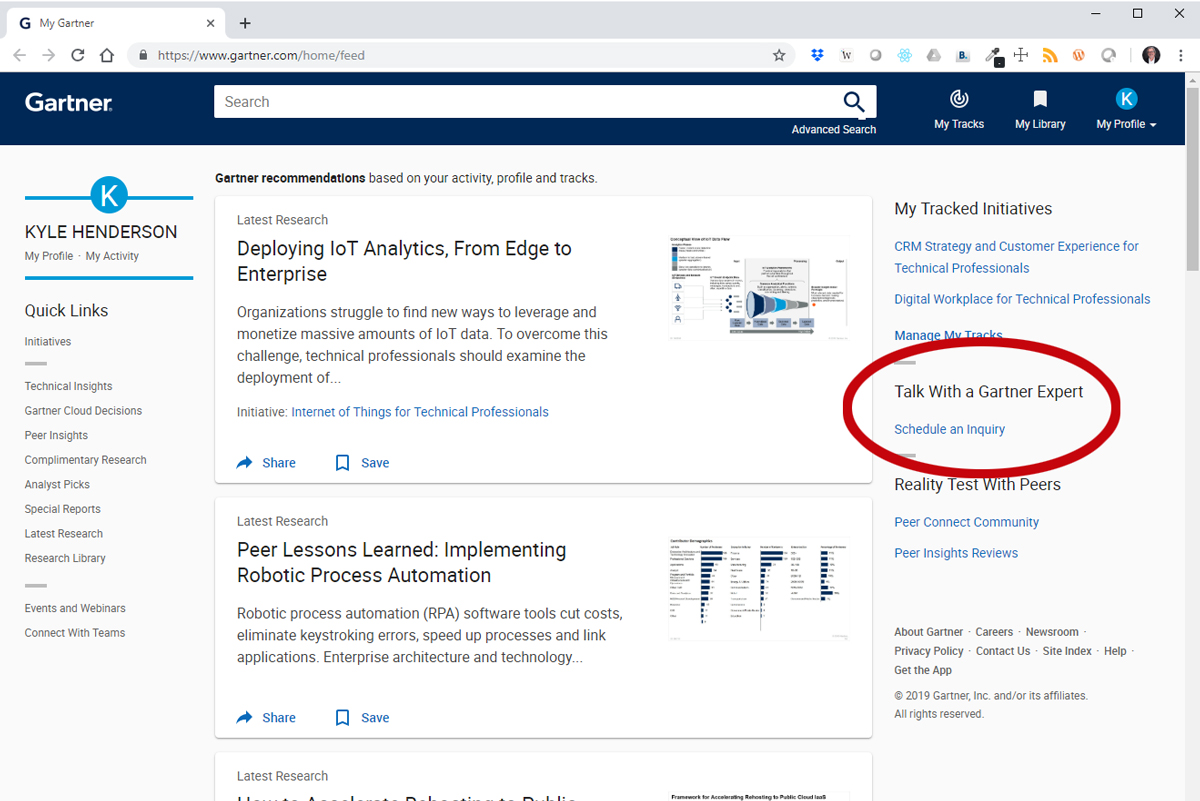This screenshot has width=1200, height=801.
Task: Open the Peer Connect Community link
Action: pos(966,521)
